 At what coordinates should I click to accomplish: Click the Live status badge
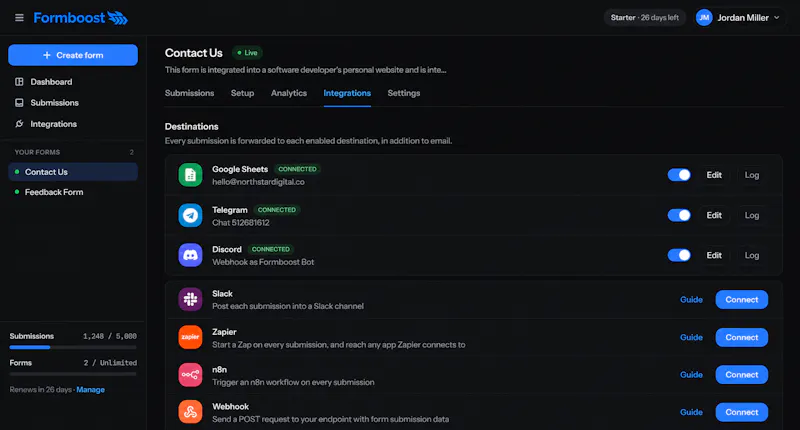pyautogui.click(x=247, y=53)
